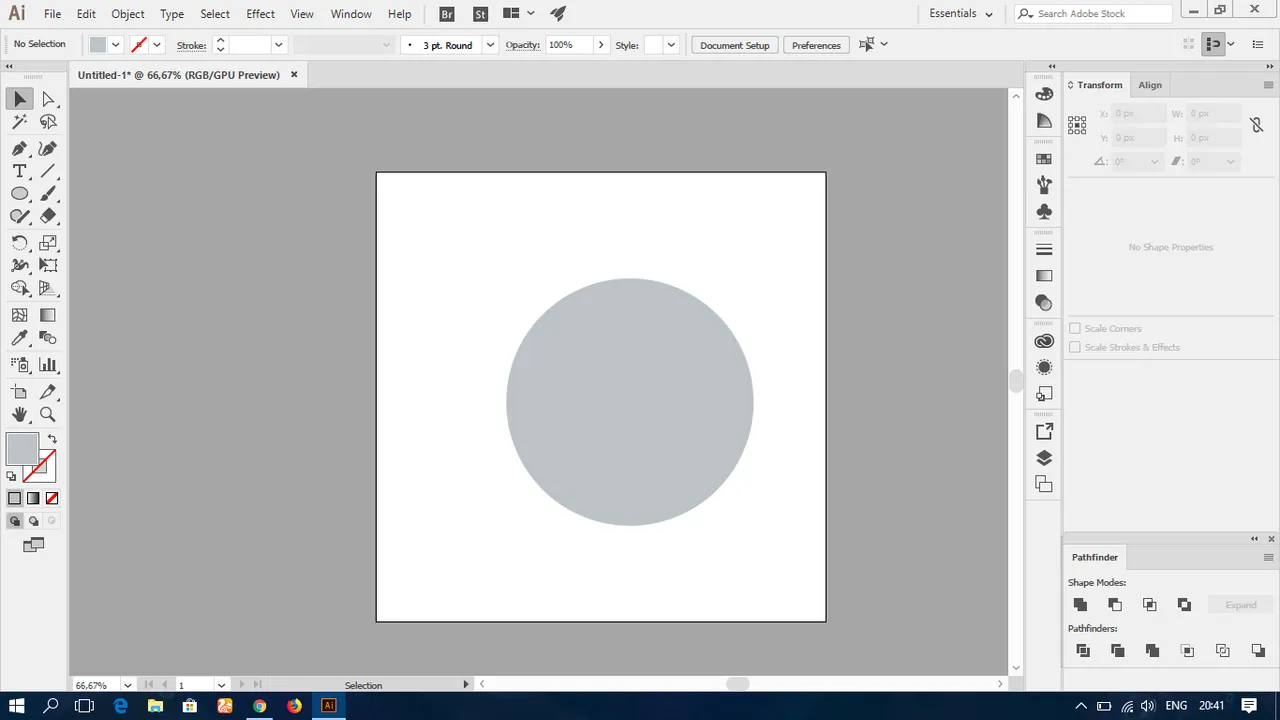1280x720 pixels.
Task: Enable the Scale Corners checkbox
Action: (x=1075, y=328)
